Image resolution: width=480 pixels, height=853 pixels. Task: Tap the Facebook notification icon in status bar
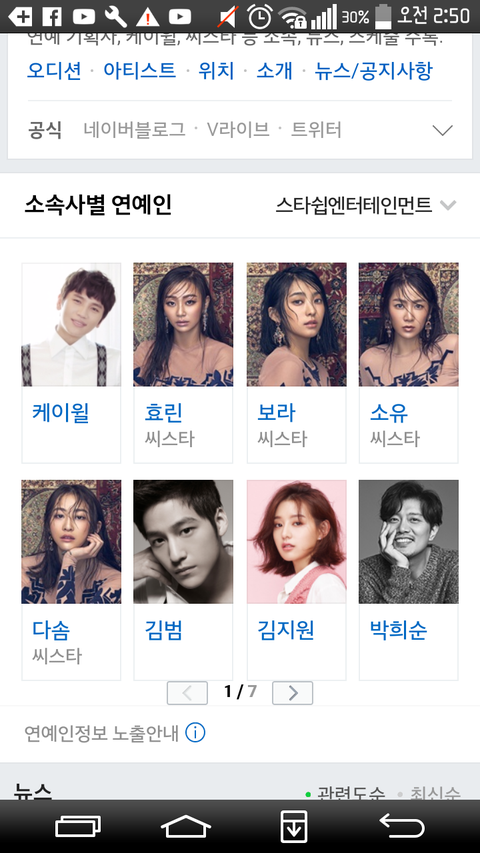[52, 16]
